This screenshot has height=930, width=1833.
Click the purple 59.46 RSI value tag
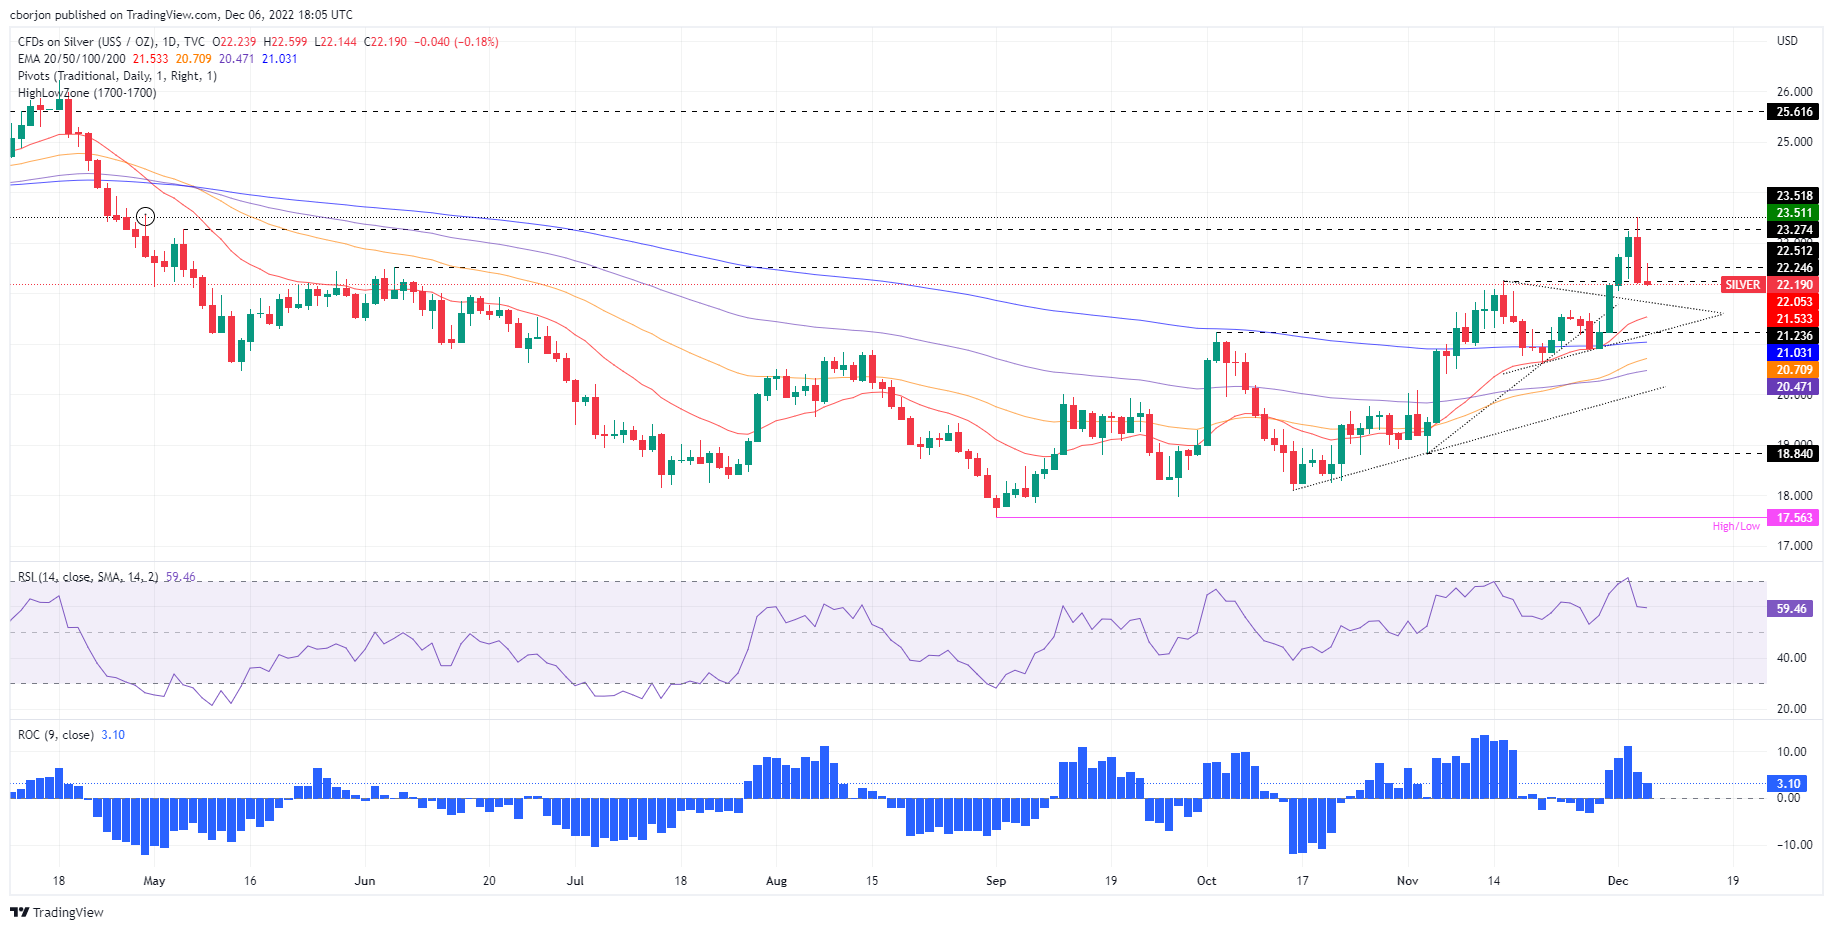click(x=1791, y=608)
